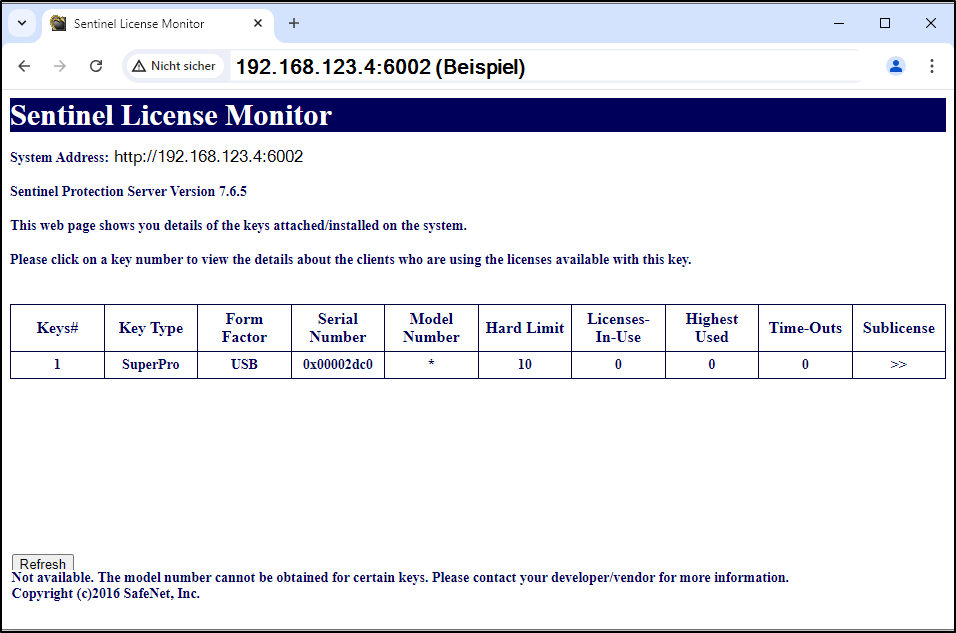This screenshot has width=956, height=633.
Task: Click the Sentinel tab favicon
Action: (x=59, y=23)
